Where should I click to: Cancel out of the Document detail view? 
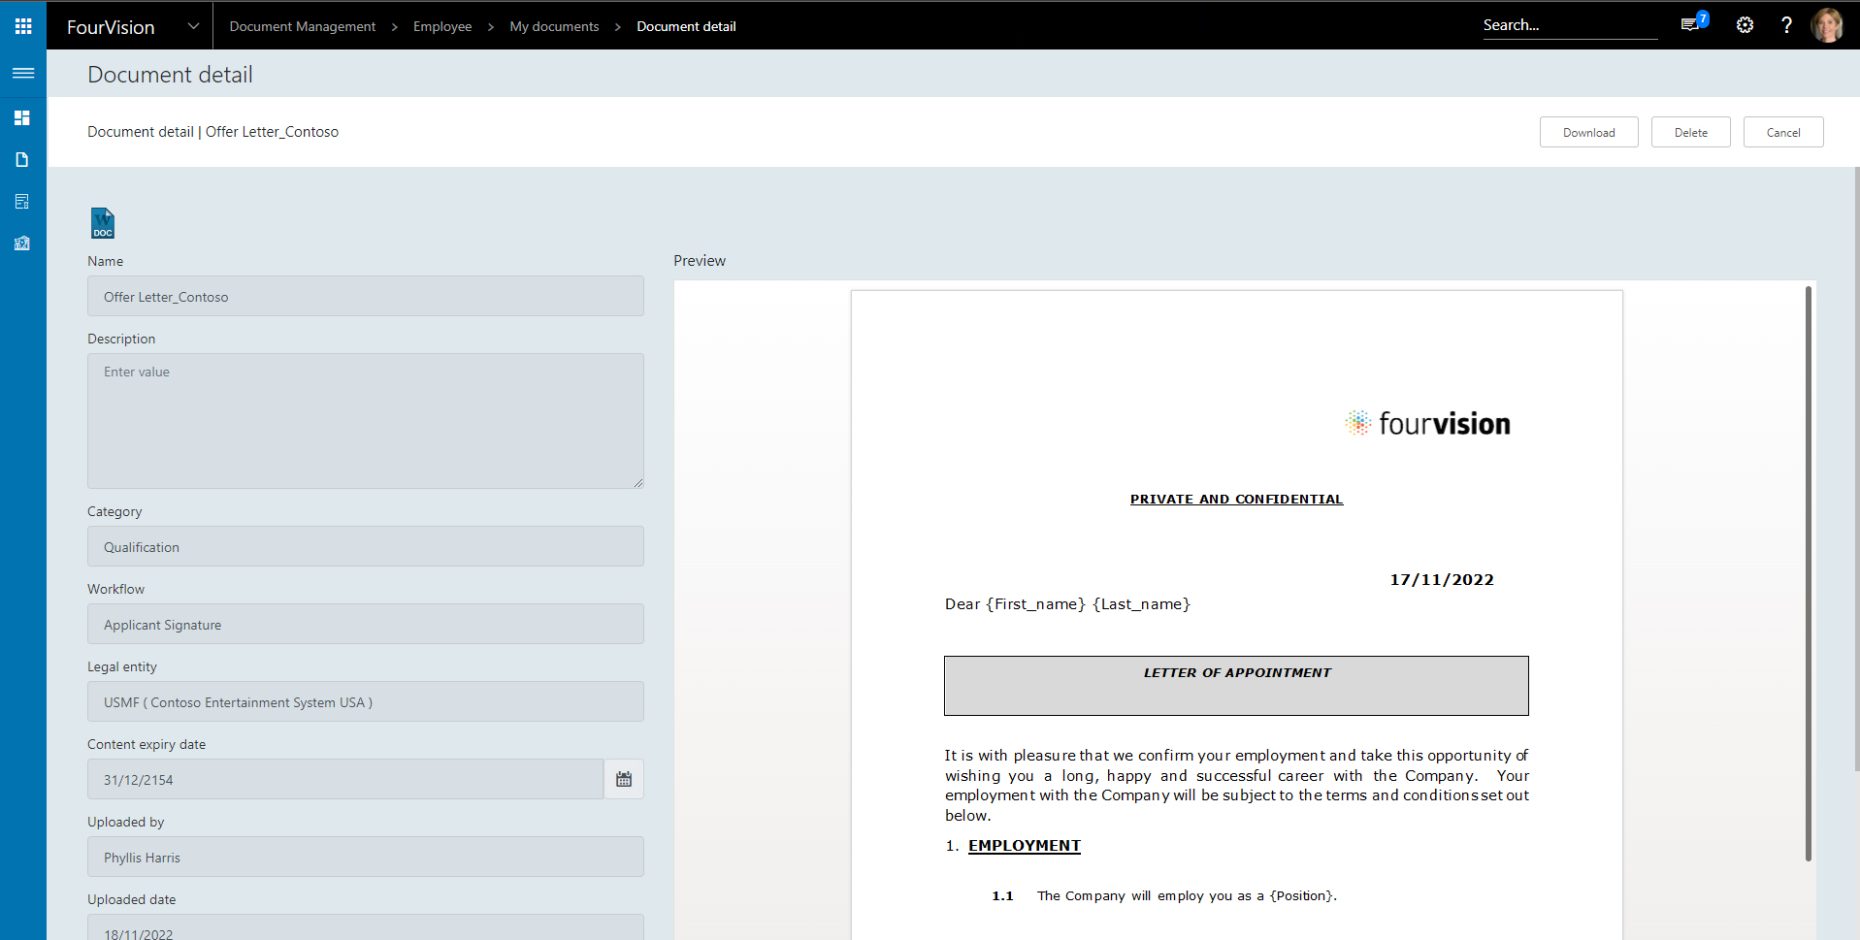click(x=1783, y=131)
